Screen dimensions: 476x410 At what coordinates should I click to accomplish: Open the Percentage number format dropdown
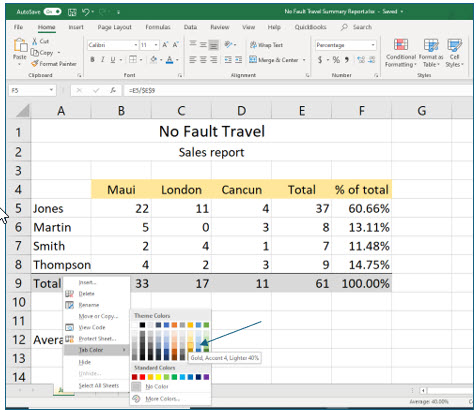coord(373,45)
